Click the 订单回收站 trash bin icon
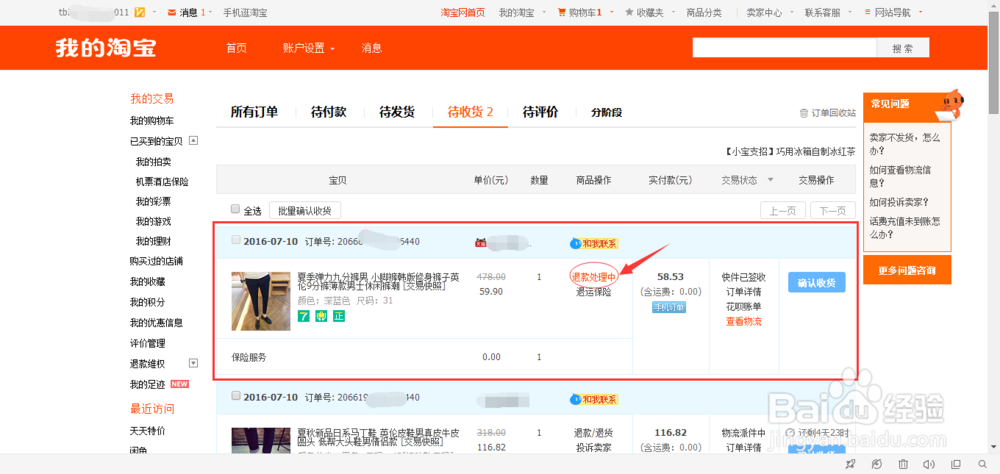 [804, 113]
